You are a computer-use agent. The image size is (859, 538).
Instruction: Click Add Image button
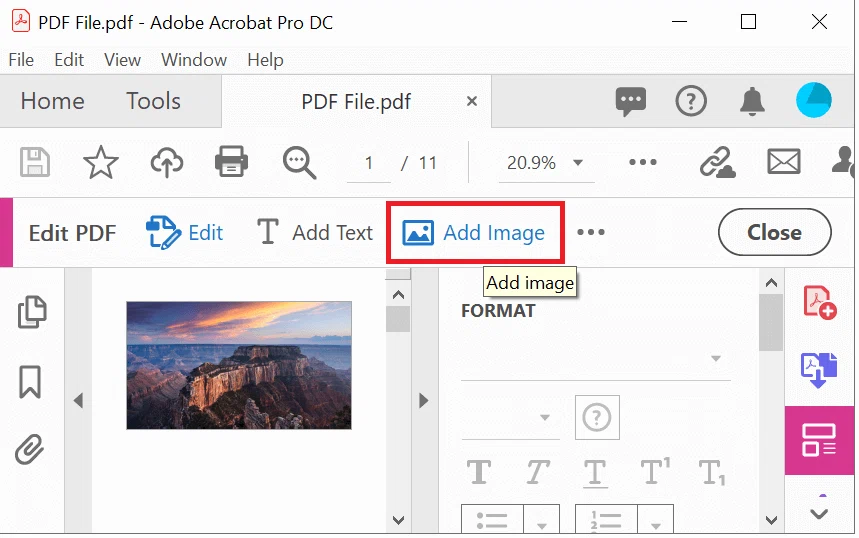(475, 233)
